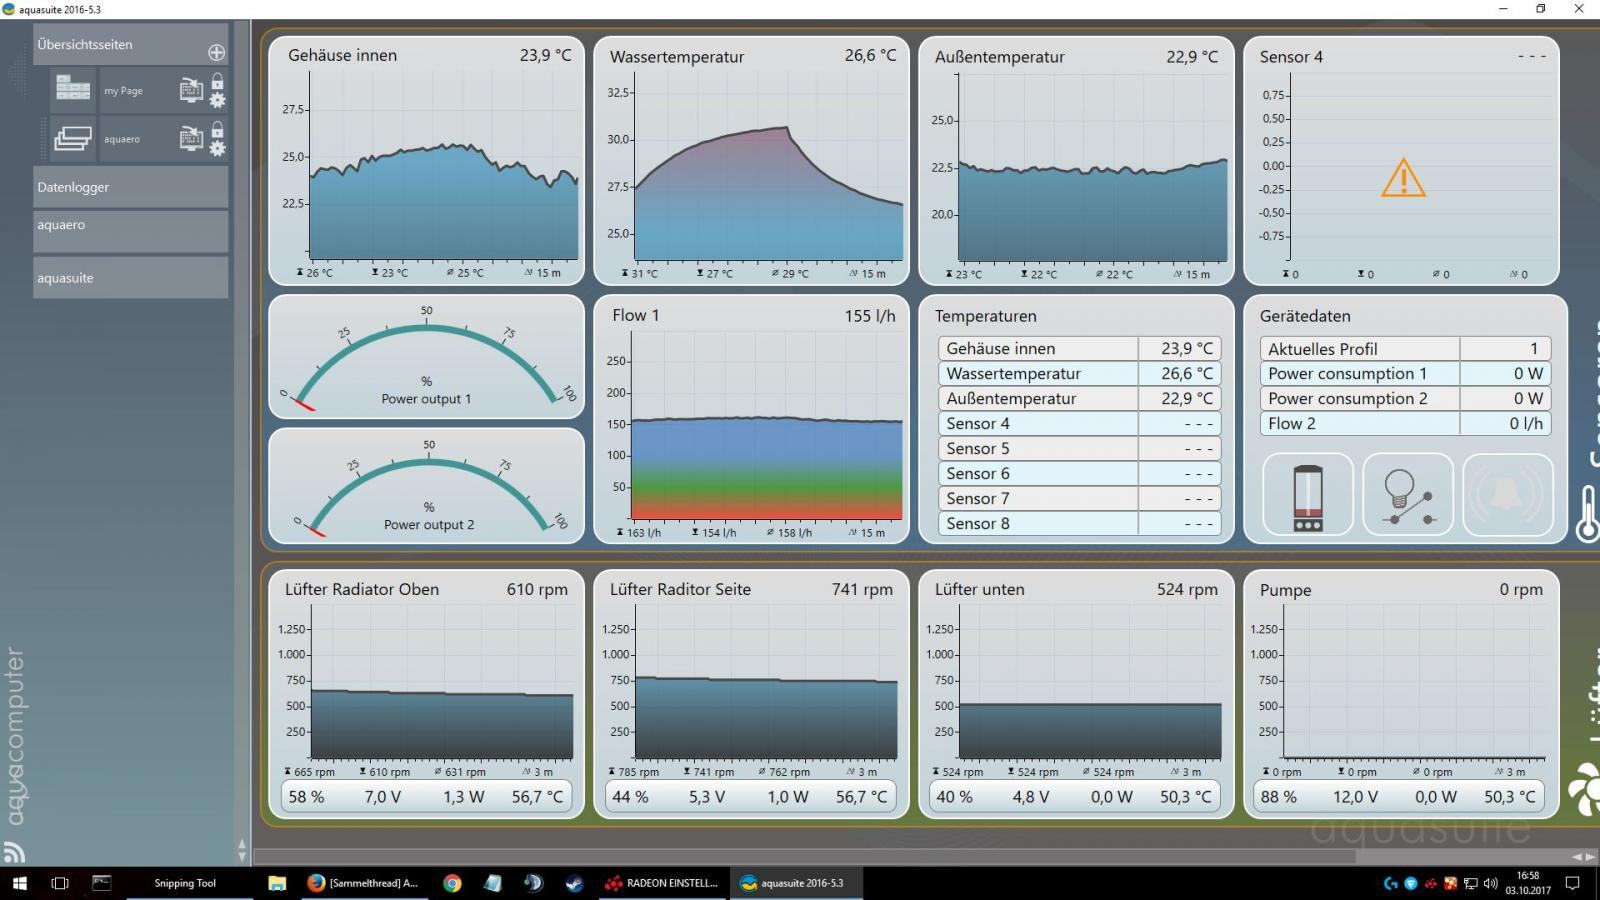Click the Flow 2 row in Gerätedaten

(x=1406, y=423)
